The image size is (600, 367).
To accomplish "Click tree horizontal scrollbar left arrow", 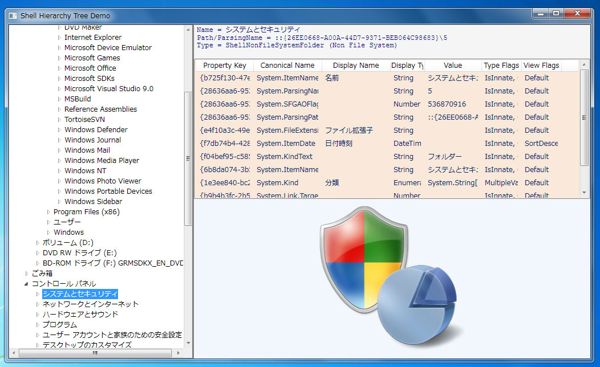I will pos(14,353).
